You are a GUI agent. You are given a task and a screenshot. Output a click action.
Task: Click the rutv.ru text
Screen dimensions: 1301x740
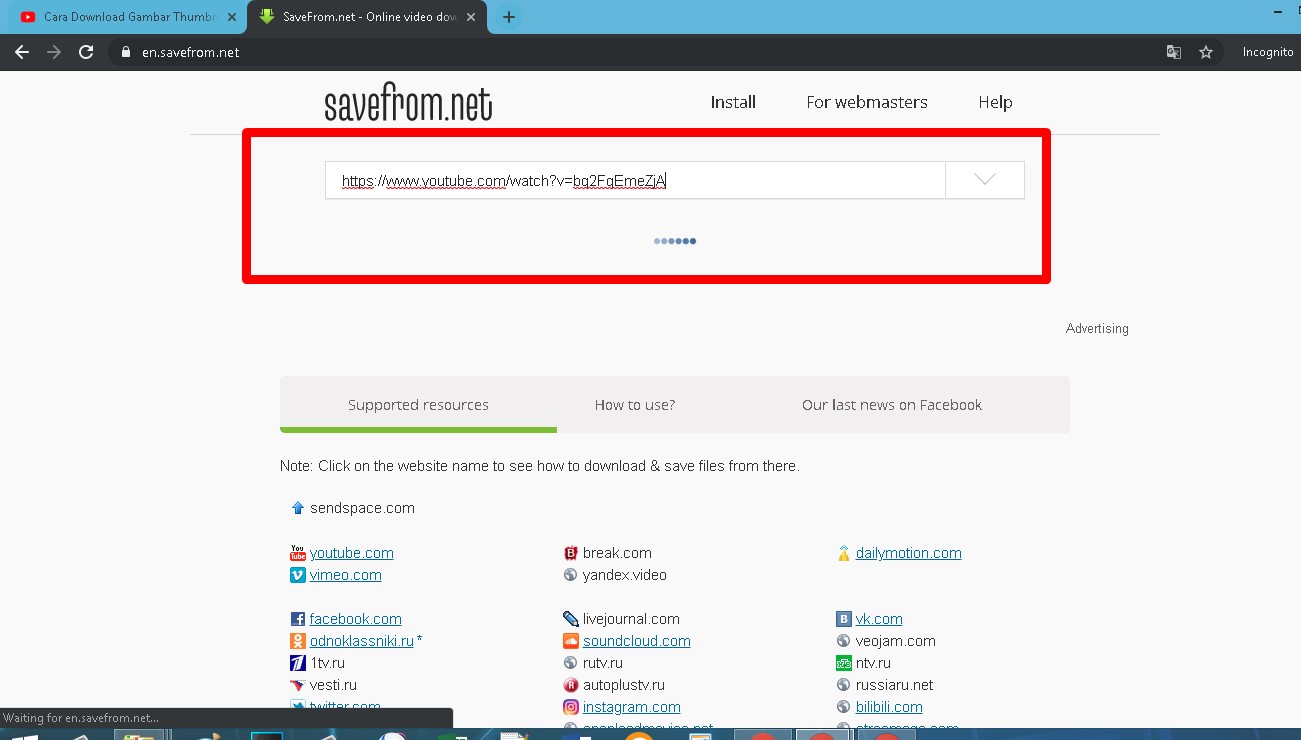(602, 663)
